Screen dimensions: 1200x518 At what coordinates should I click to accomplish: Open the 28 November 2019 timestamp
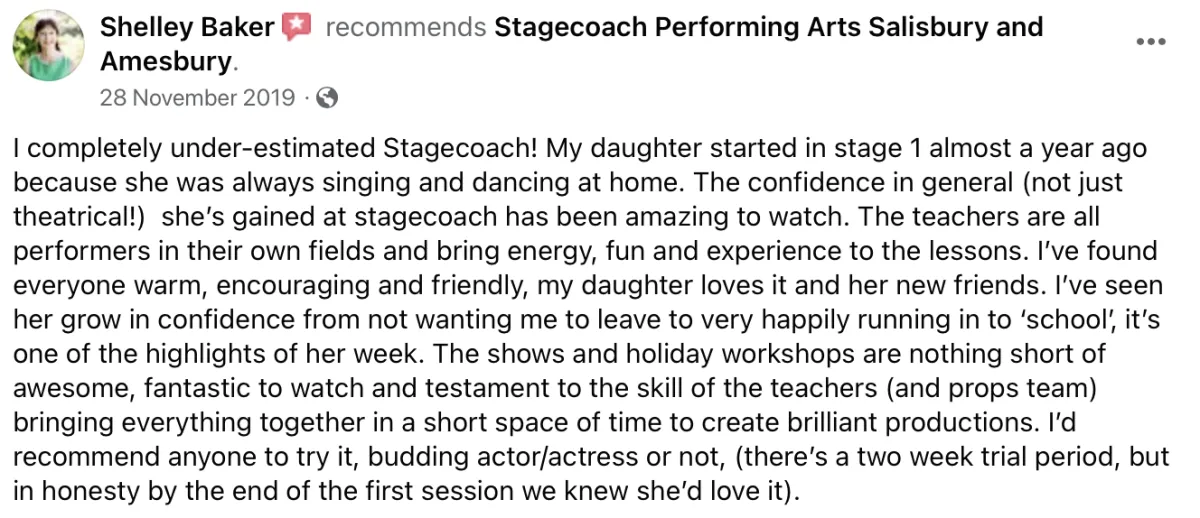tap(198, 98)
